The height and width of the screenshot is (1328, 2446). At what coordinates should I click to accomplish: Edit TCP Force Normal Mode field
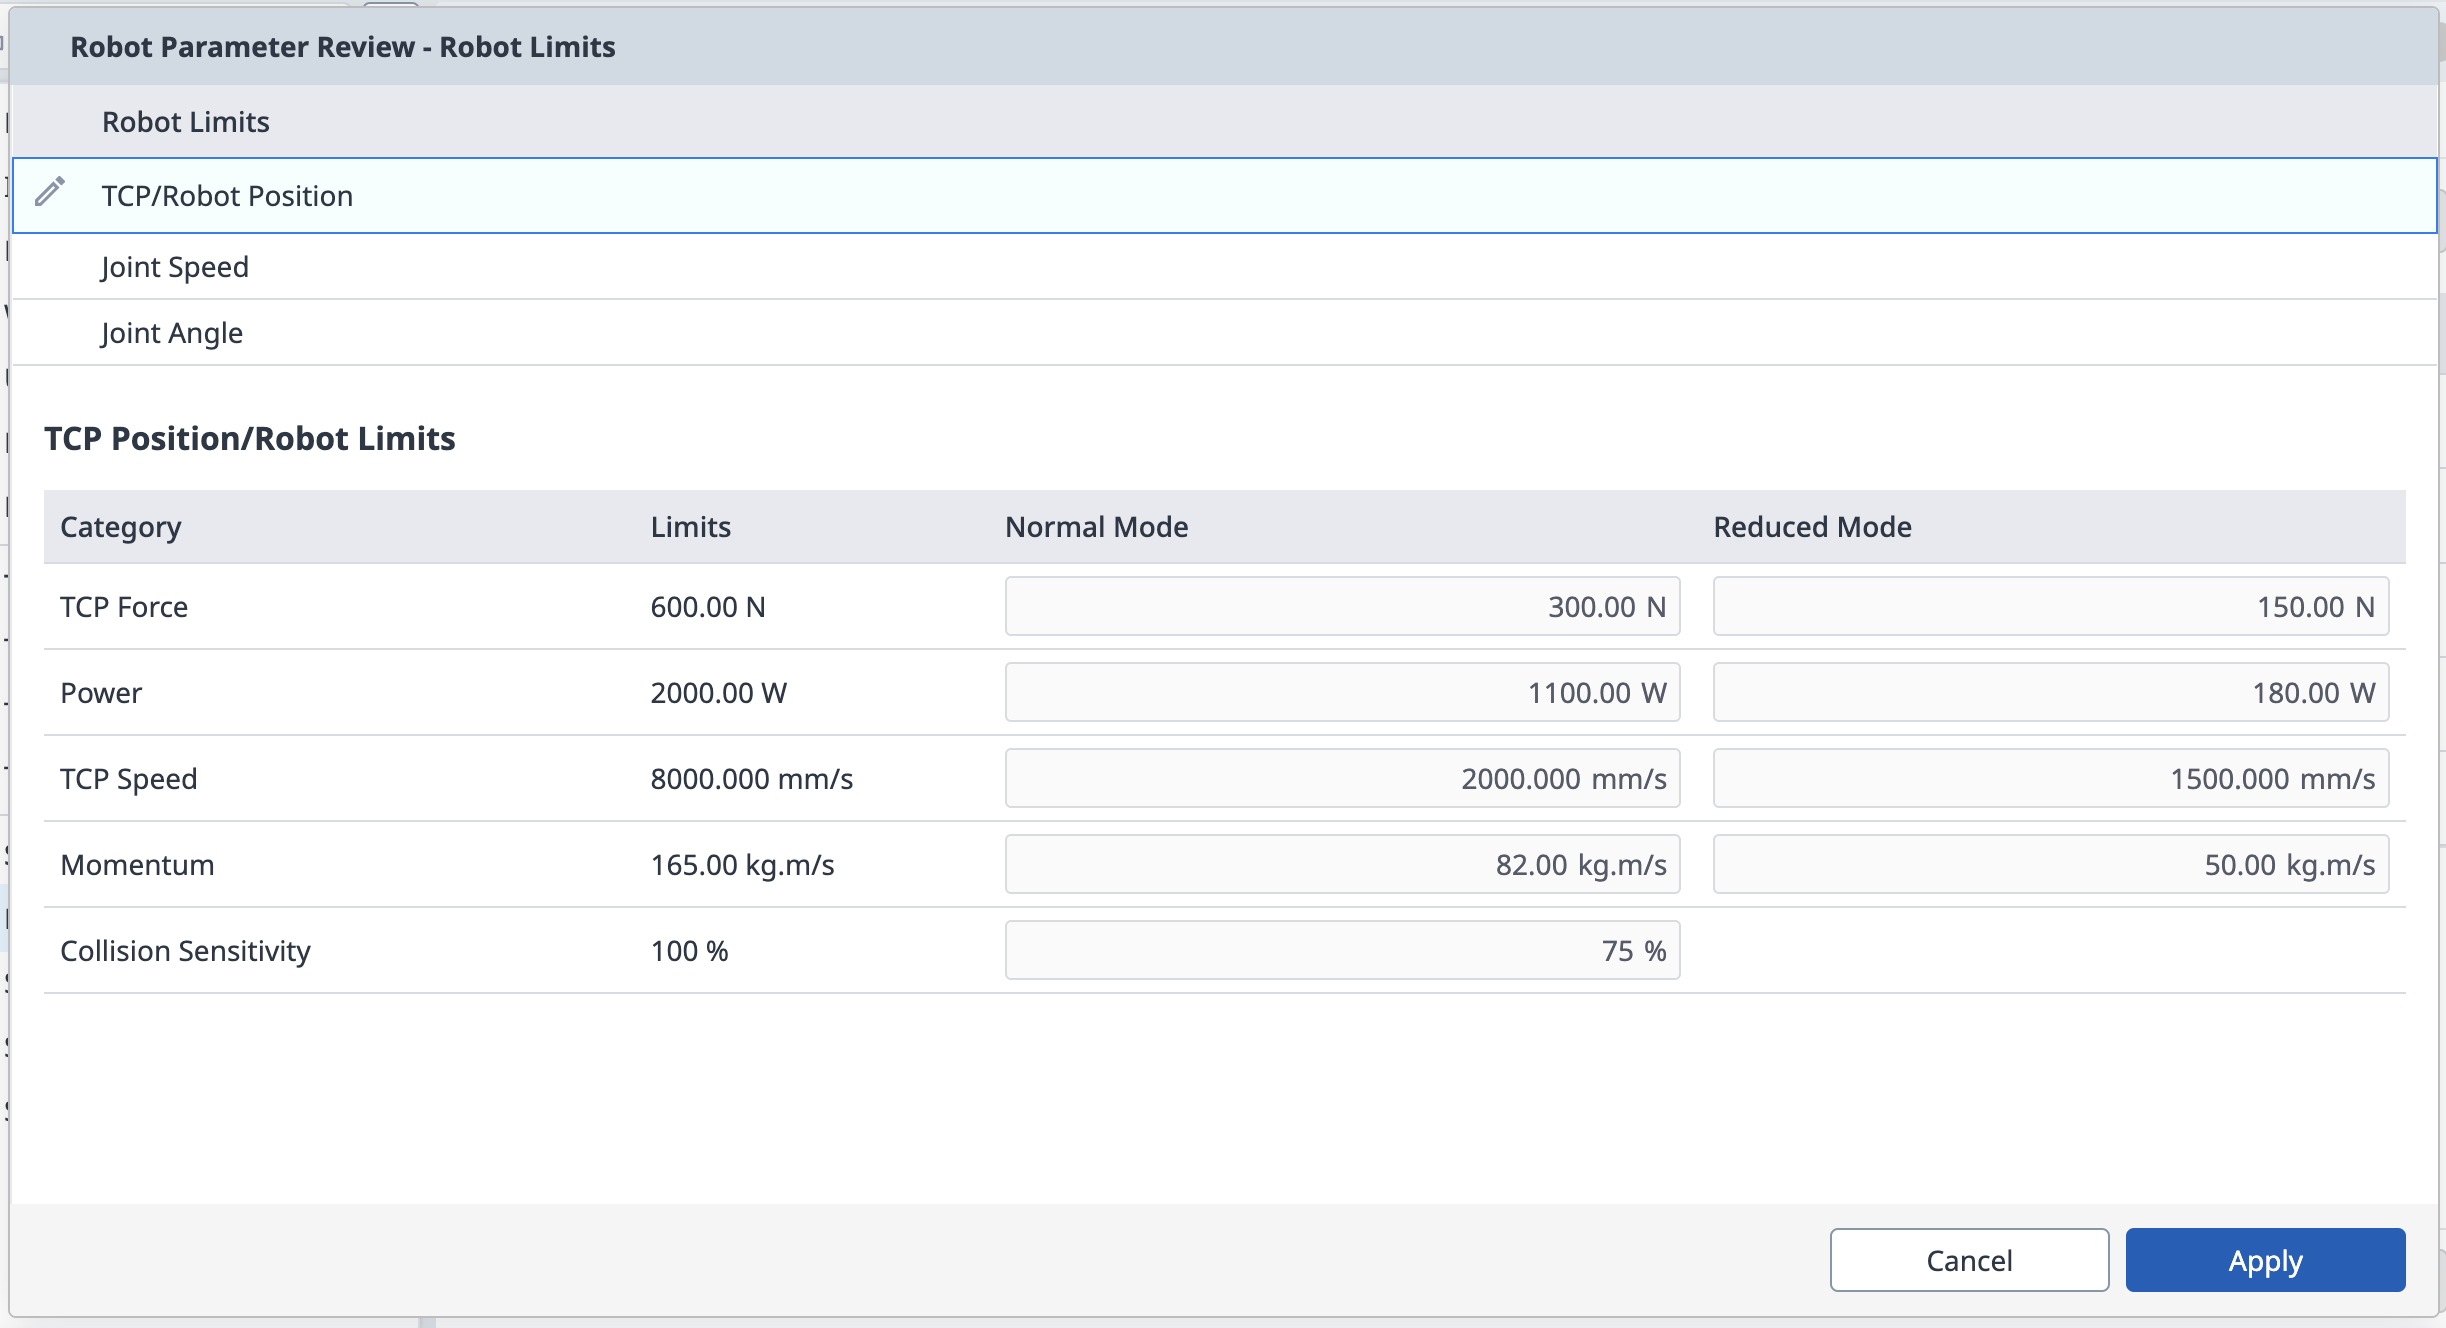pyautogui.click(x=1342, y=607)
